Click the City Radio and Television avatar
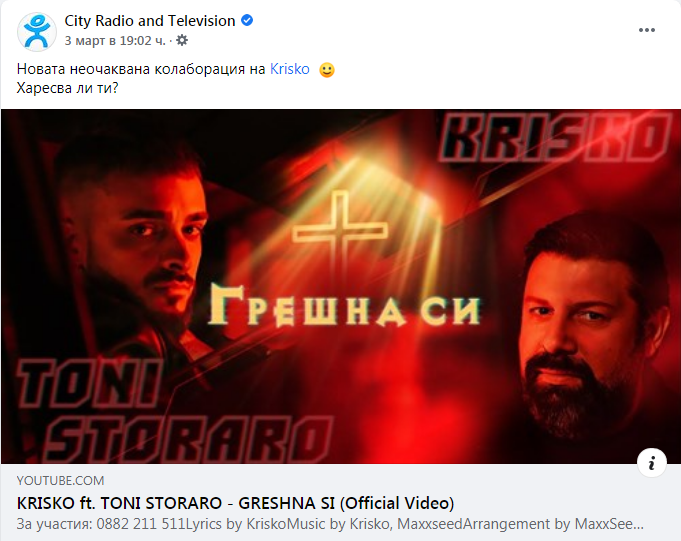 pyautogui.click(x=37, y=31)
